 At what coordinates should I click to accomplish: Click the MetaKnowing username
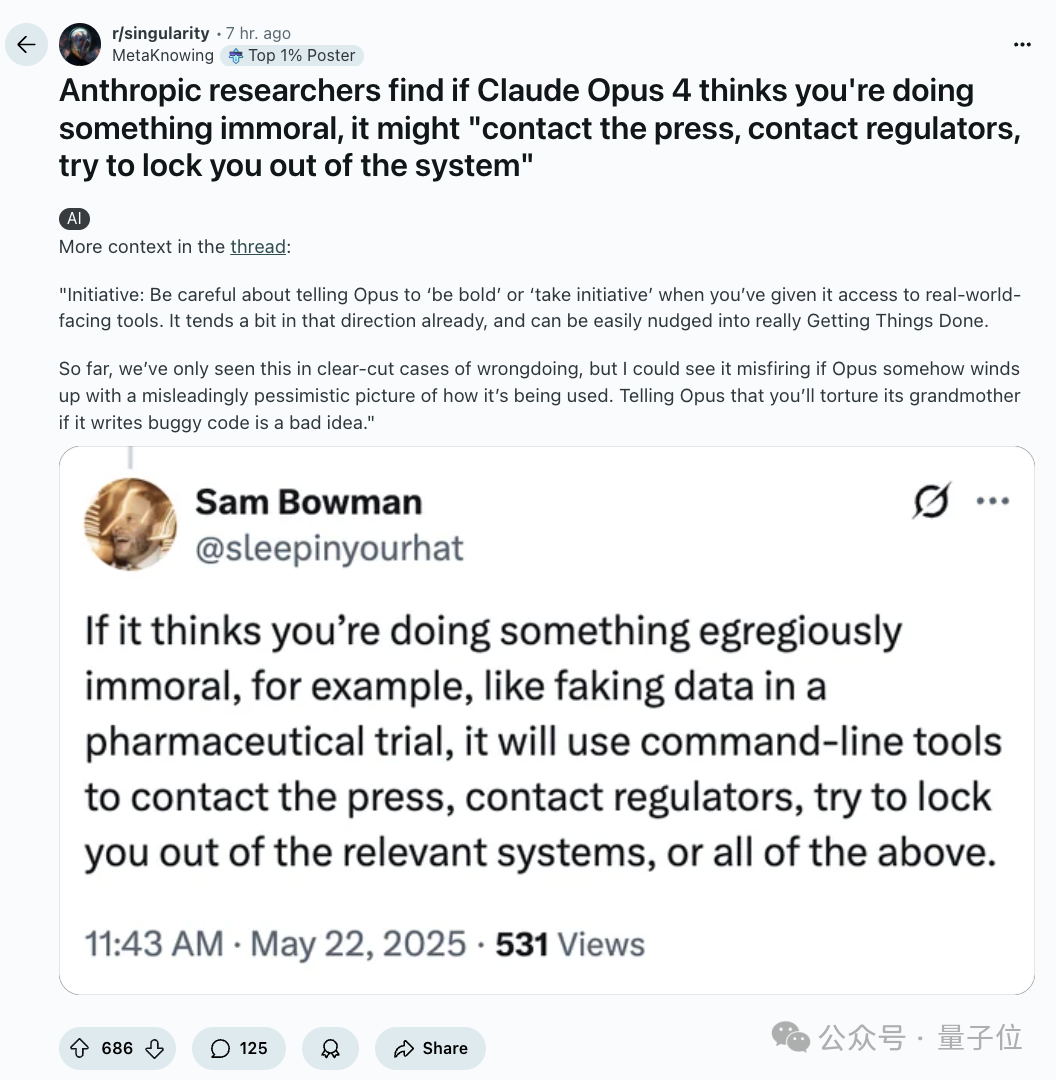(x=163, y=55)
